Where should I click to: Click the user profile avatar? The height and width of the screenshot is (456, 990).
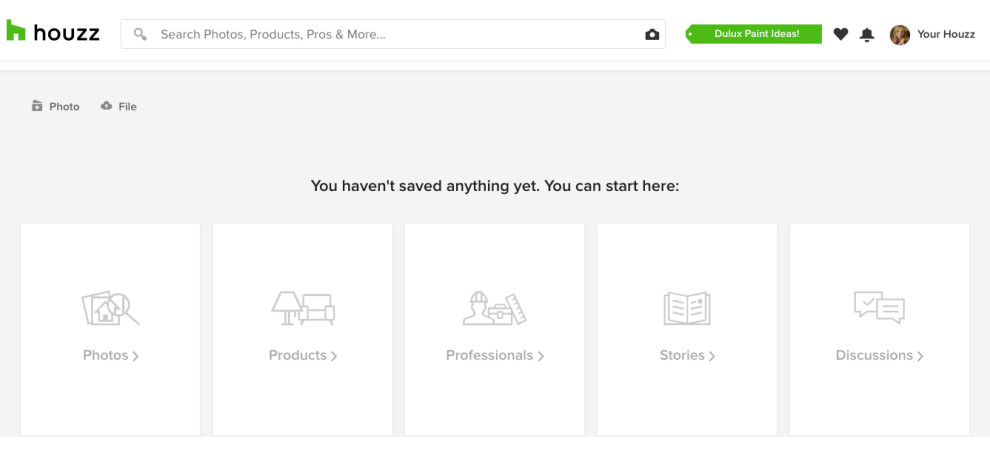click(x=900, y=35)
